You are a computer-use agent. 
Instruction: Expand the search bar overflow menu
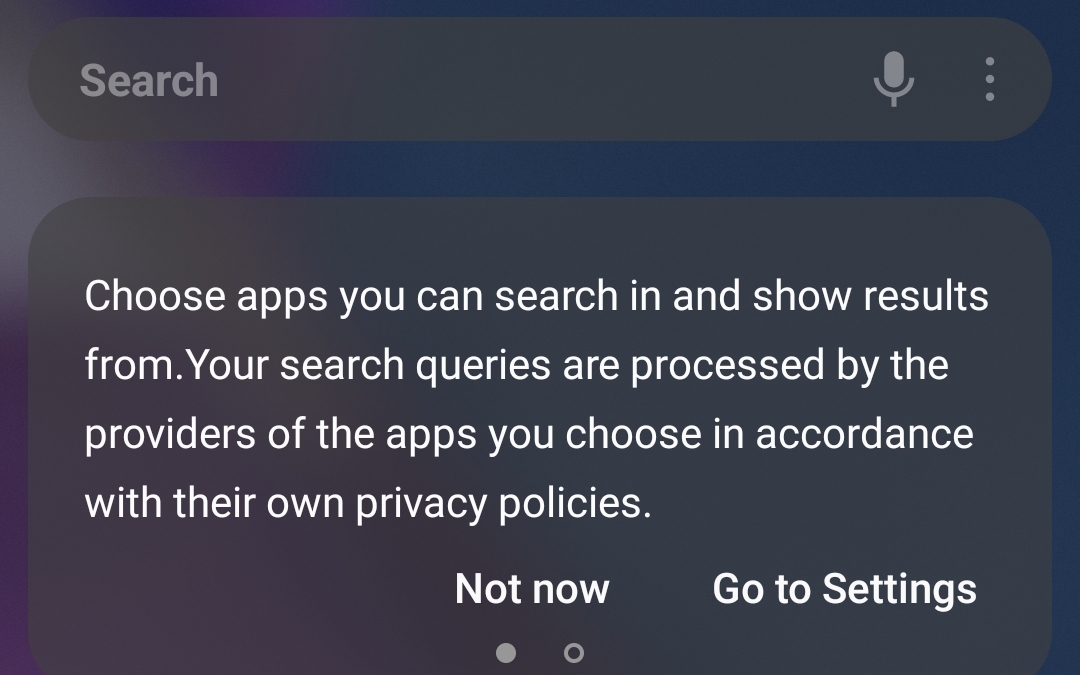(x=989, y=79)
